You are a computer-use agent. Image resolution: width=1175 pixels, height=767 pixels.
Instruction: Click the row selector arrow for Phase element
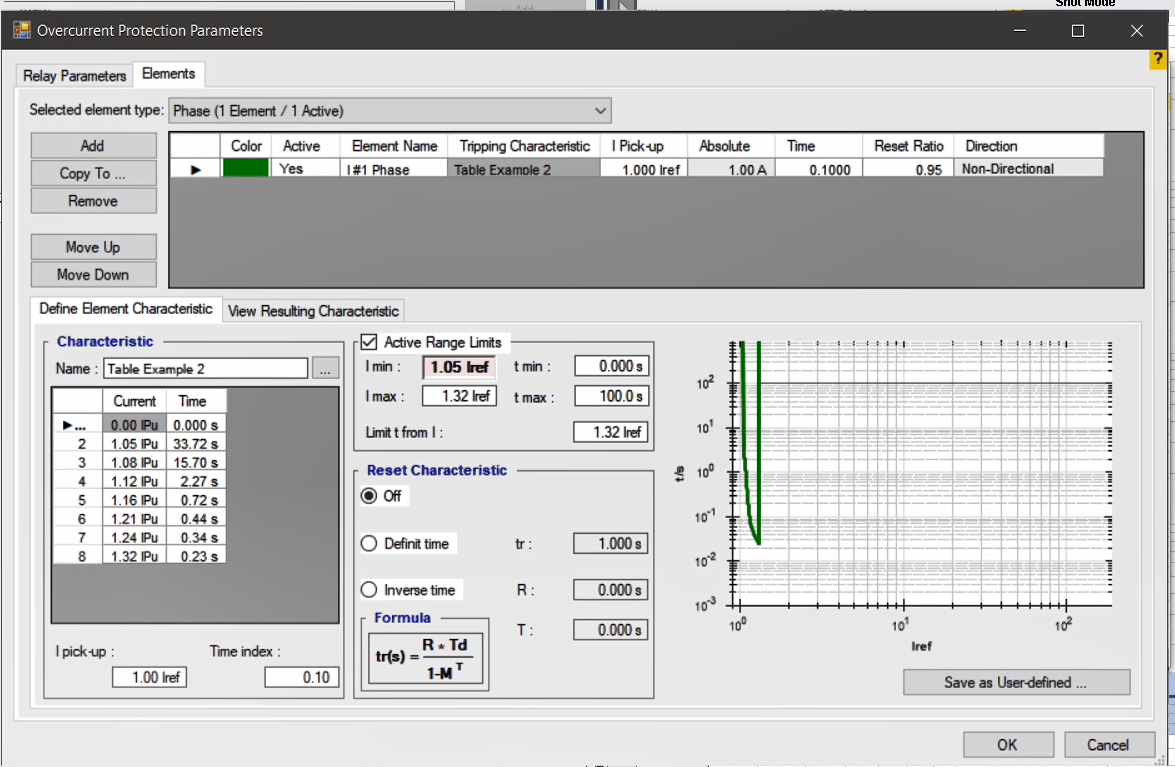(195, 170)
